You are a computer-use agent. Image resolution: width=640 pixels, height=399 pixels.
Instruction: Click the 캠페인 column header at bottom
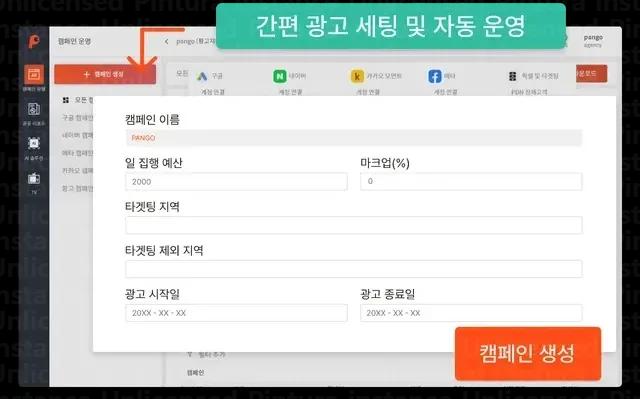click(x=196, y=372)
